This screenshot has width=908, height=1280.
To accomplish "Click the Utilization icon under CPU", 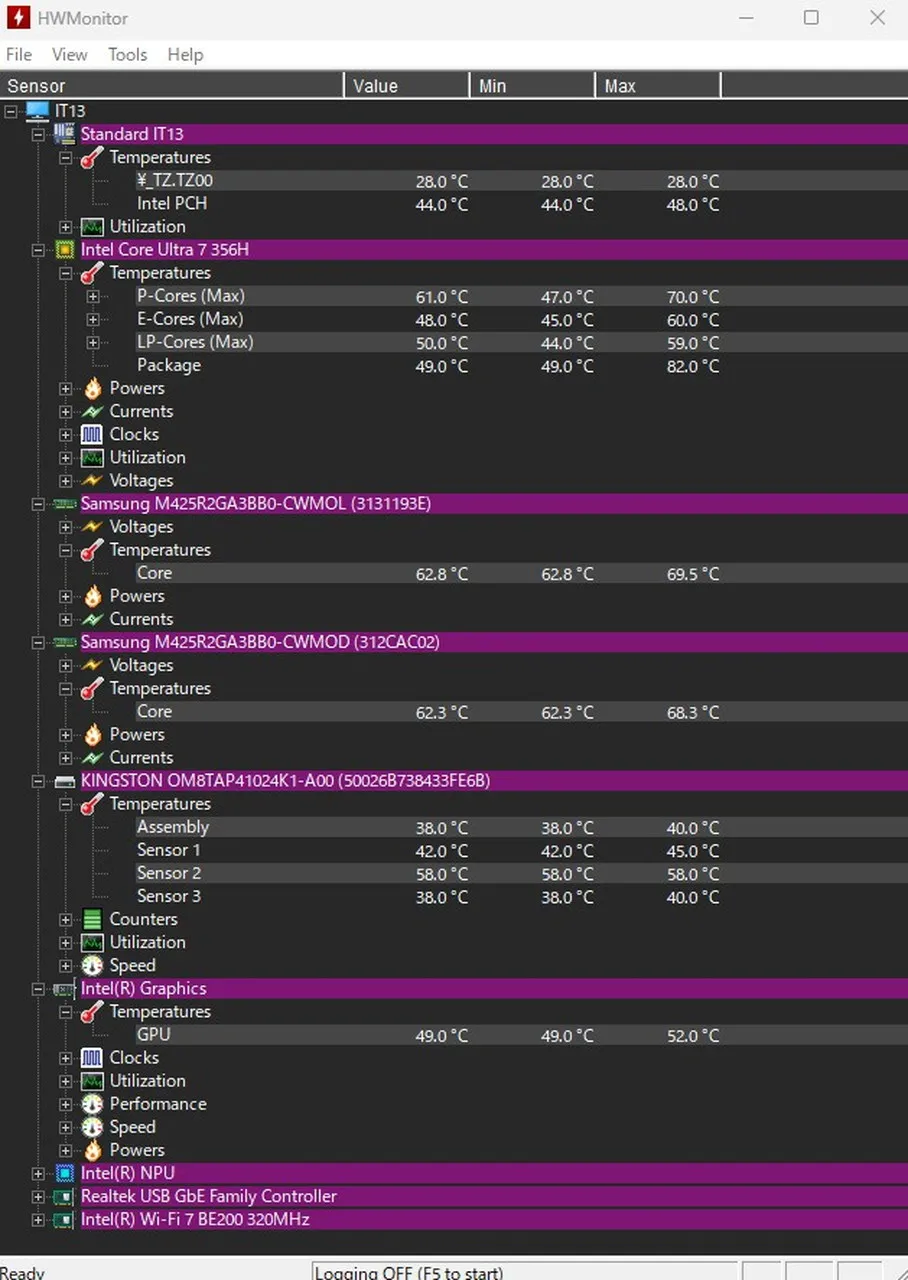I will click(x=92, y=458).
